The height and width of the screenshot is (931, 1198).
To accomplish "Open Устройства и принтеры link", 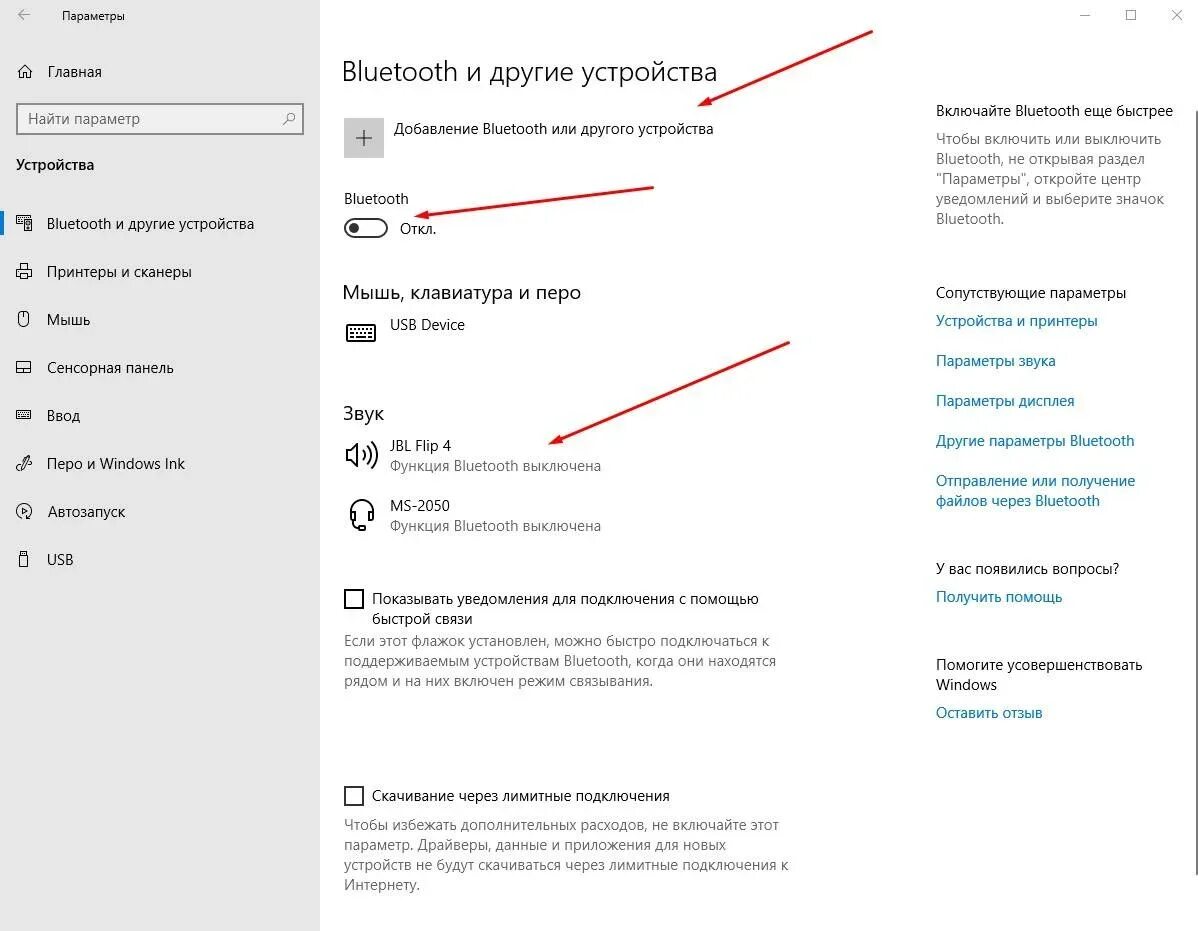I will (1016, 321).
